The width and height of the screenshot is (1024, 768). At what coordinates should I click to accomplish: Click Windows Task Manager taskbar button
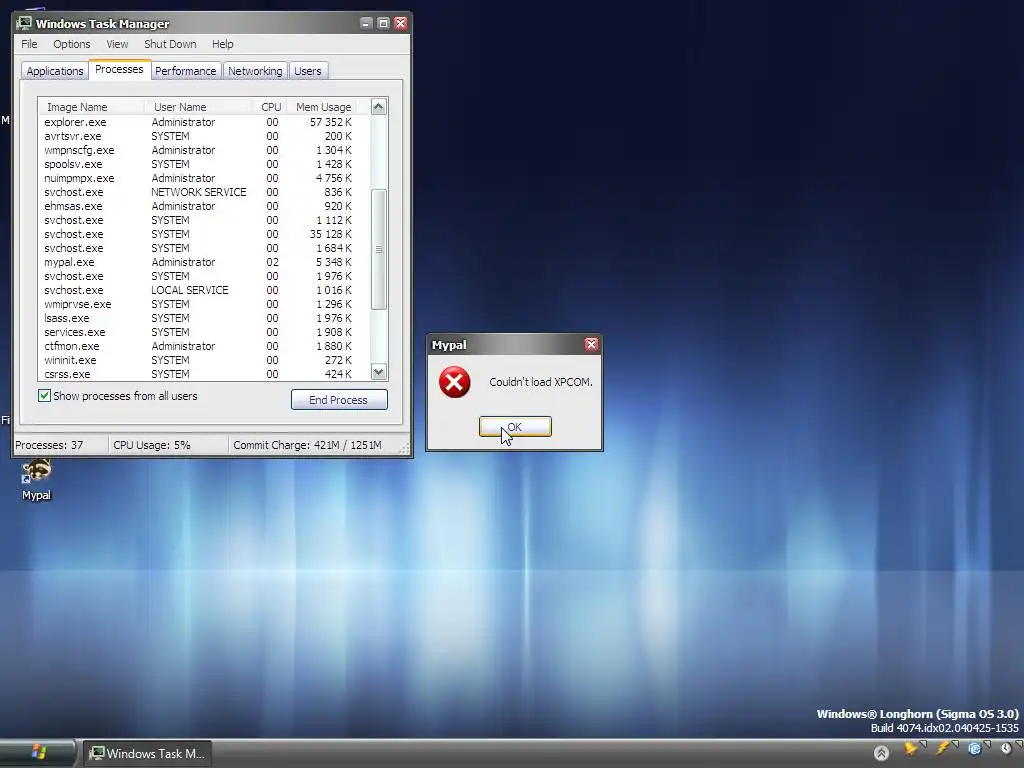point(148,753)
